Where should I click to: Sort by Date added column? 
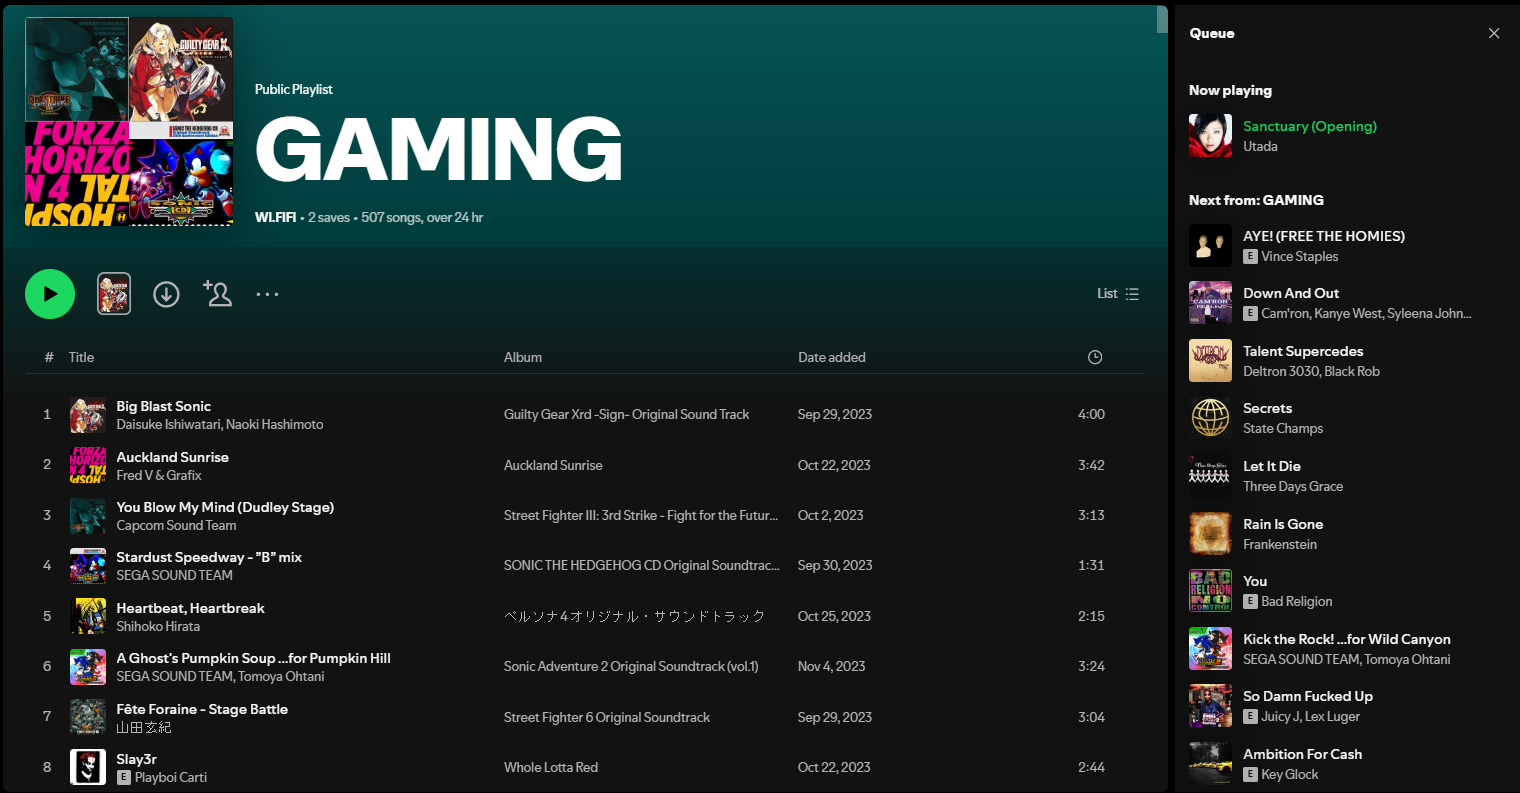tap(832, 357)
